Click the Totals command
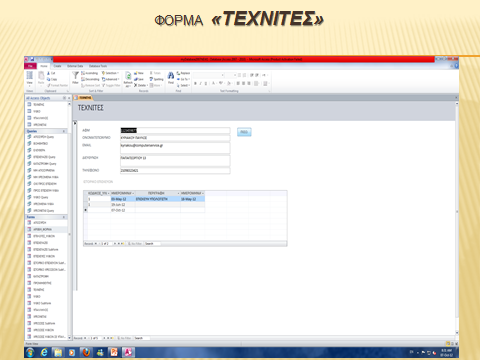The image size is (480, 360). pos(155,73)
